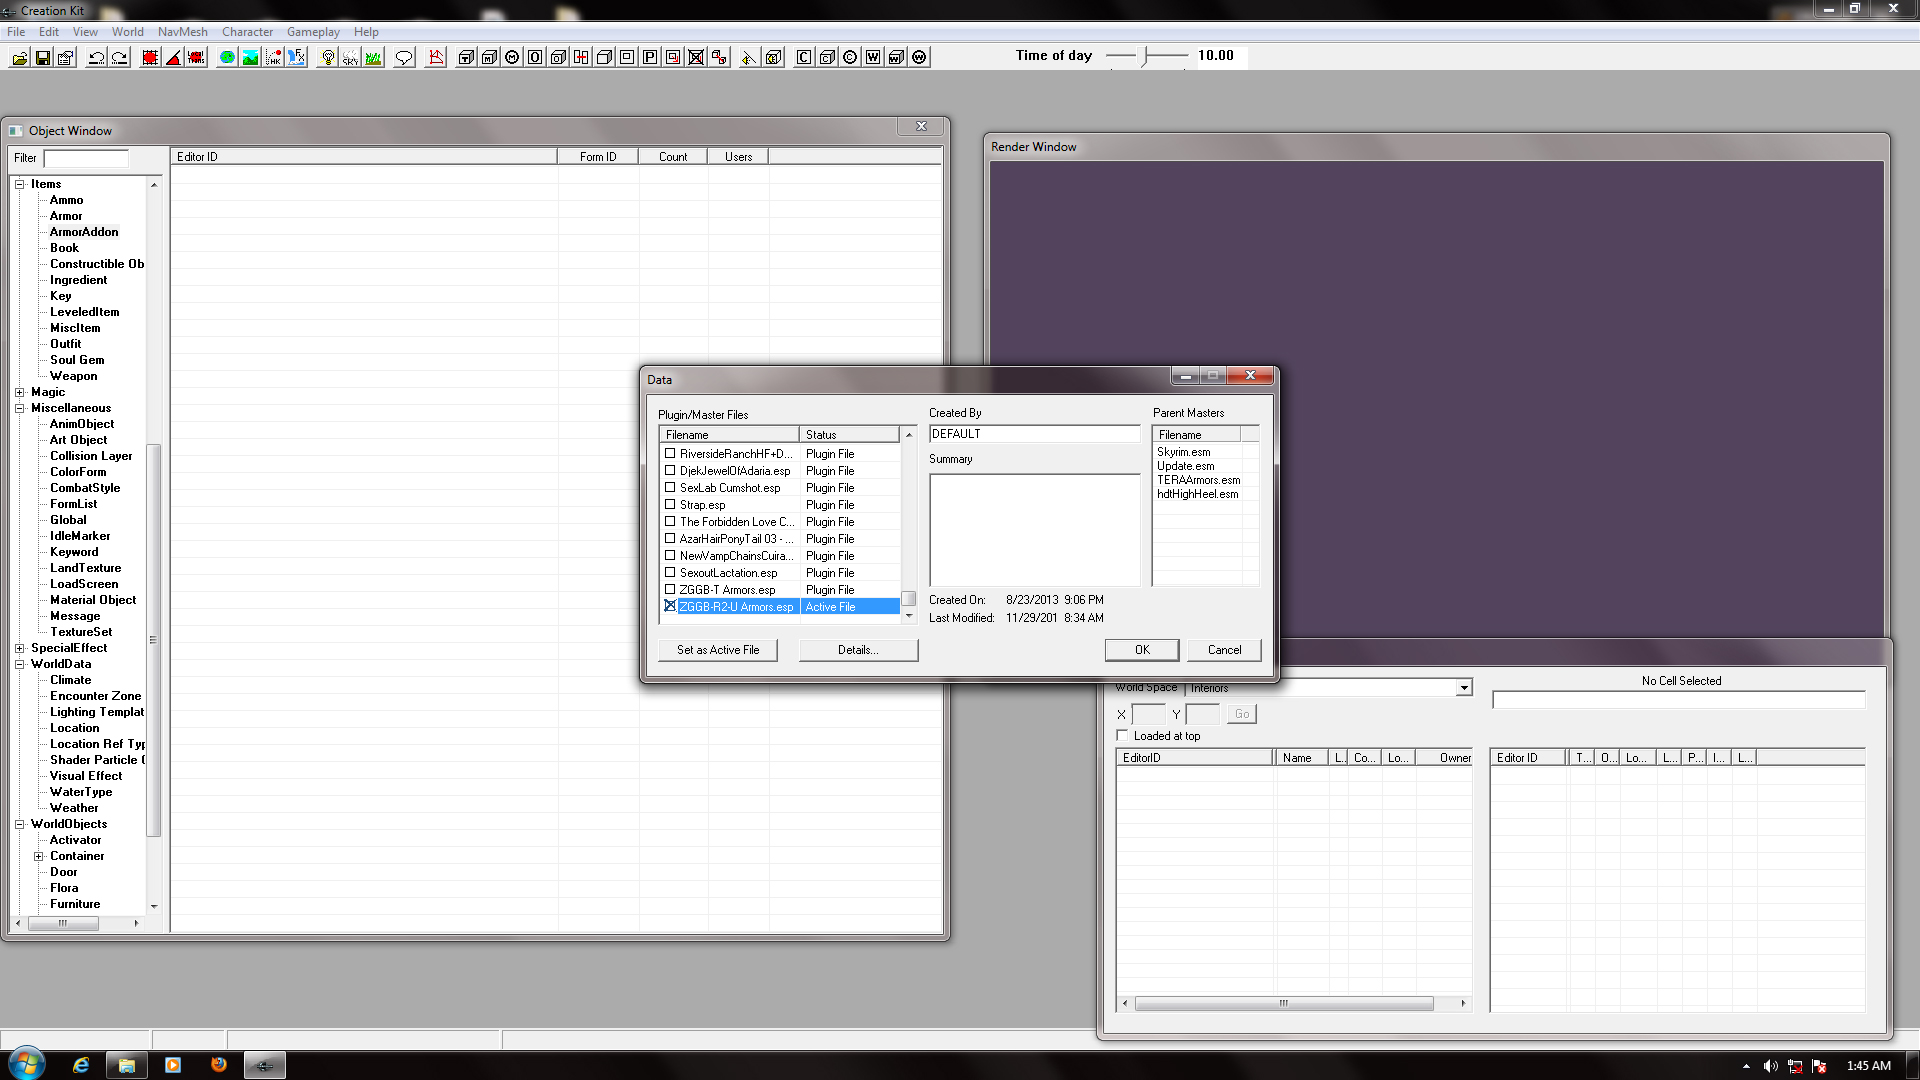
Task: Toggle the SKY toolbar icon
Action: click(x=350, y=58)
